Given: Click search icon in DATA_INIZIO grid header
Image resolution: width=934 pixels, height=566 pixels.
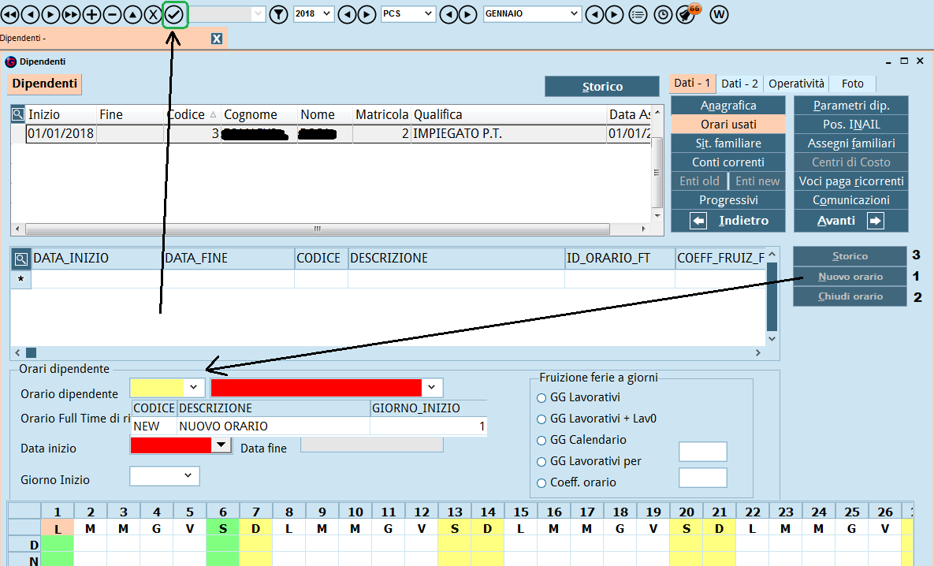Looking at the screenshot, I should coord(21,259).
